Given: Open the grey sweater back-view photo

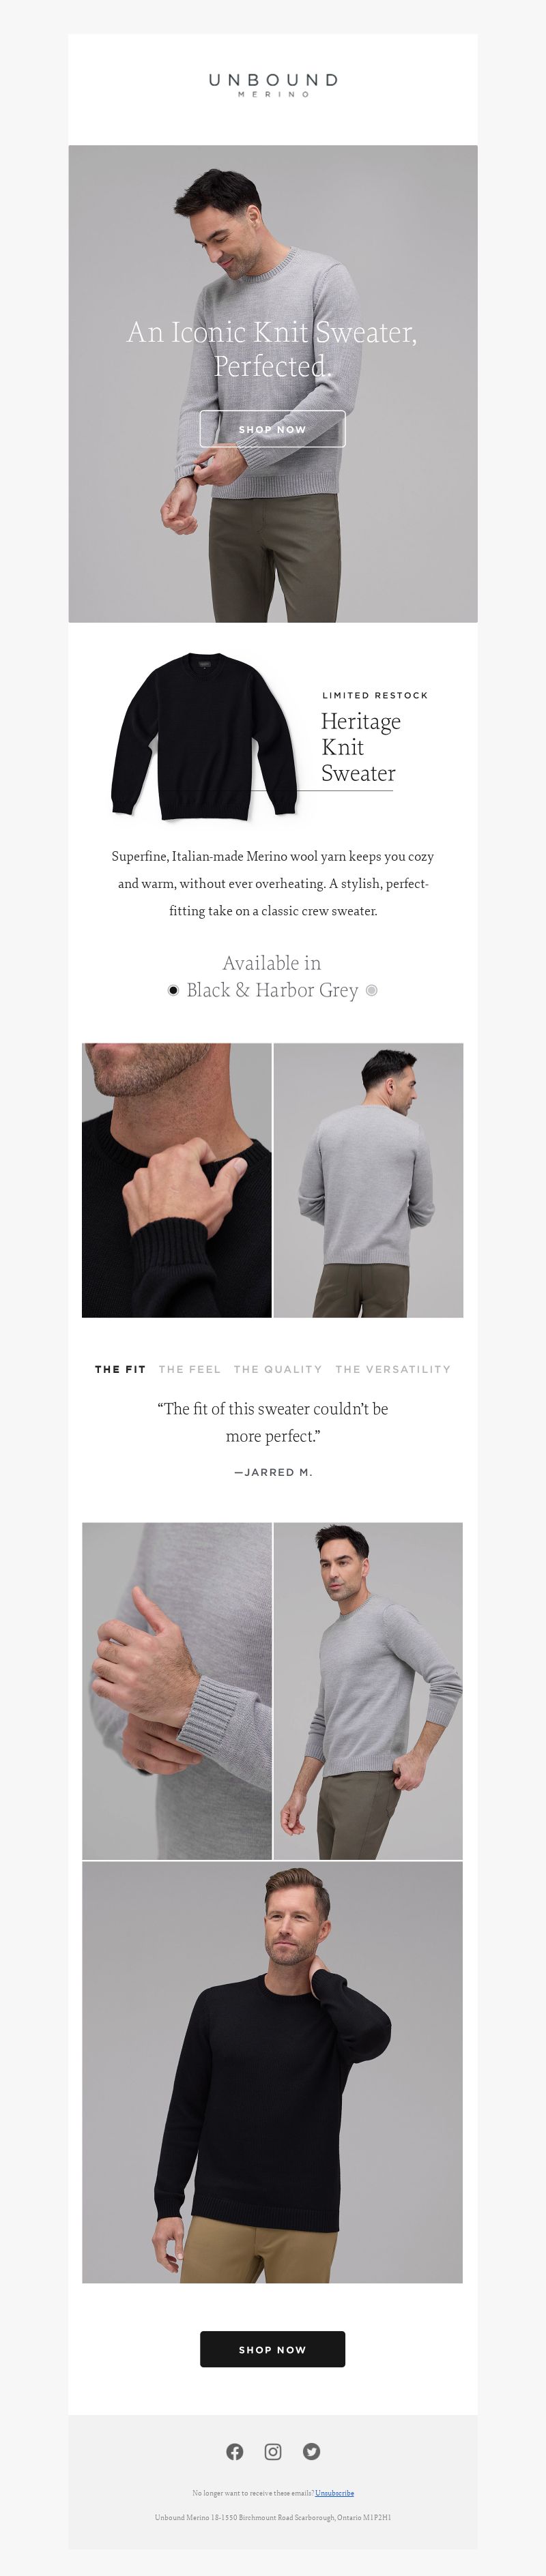Looking at the screenshot, I should [368, 1180].
